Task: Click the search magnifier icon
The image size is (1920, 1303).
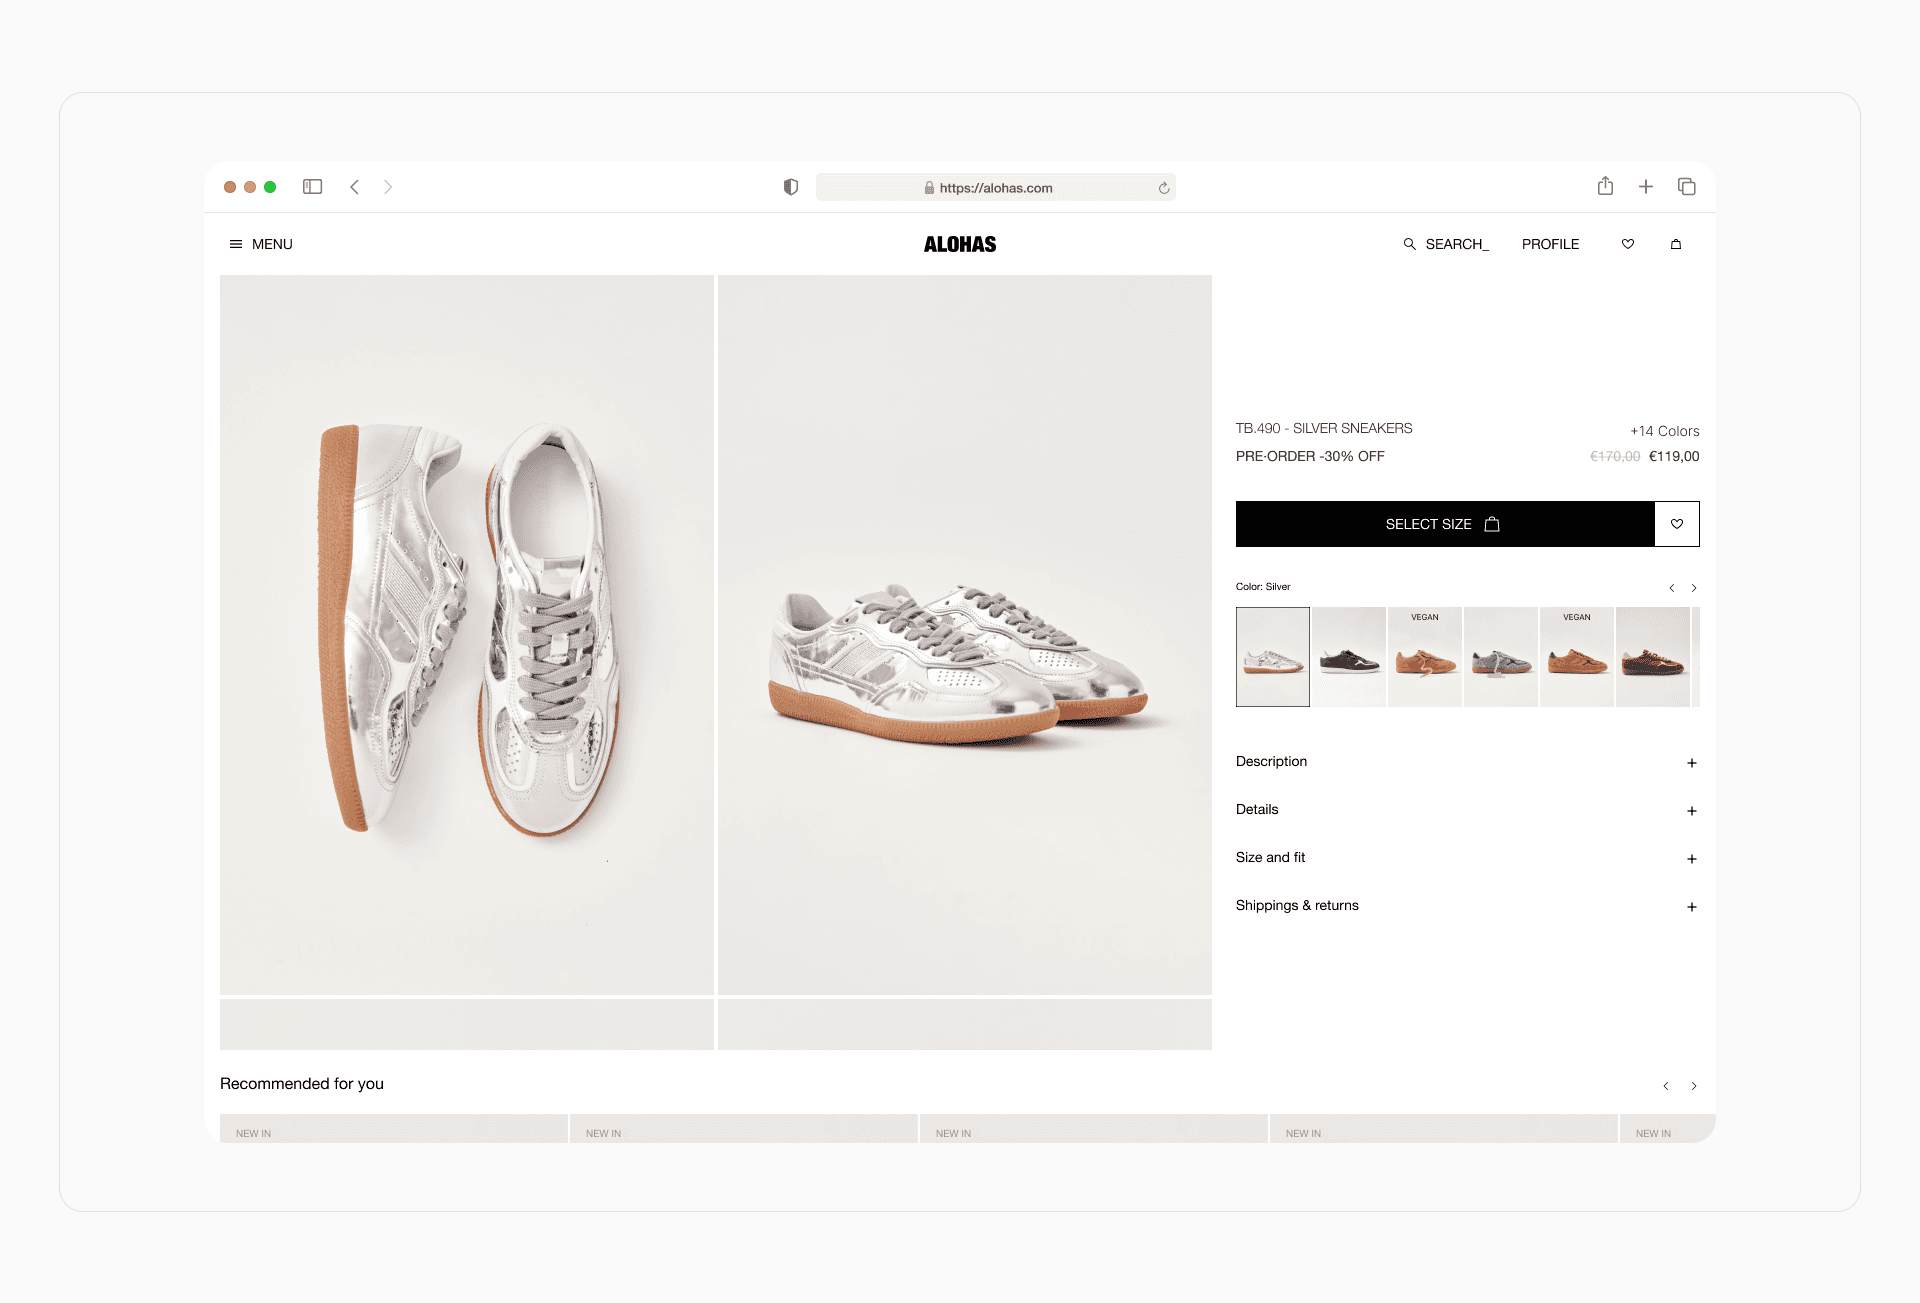Action: [1409, 244]
